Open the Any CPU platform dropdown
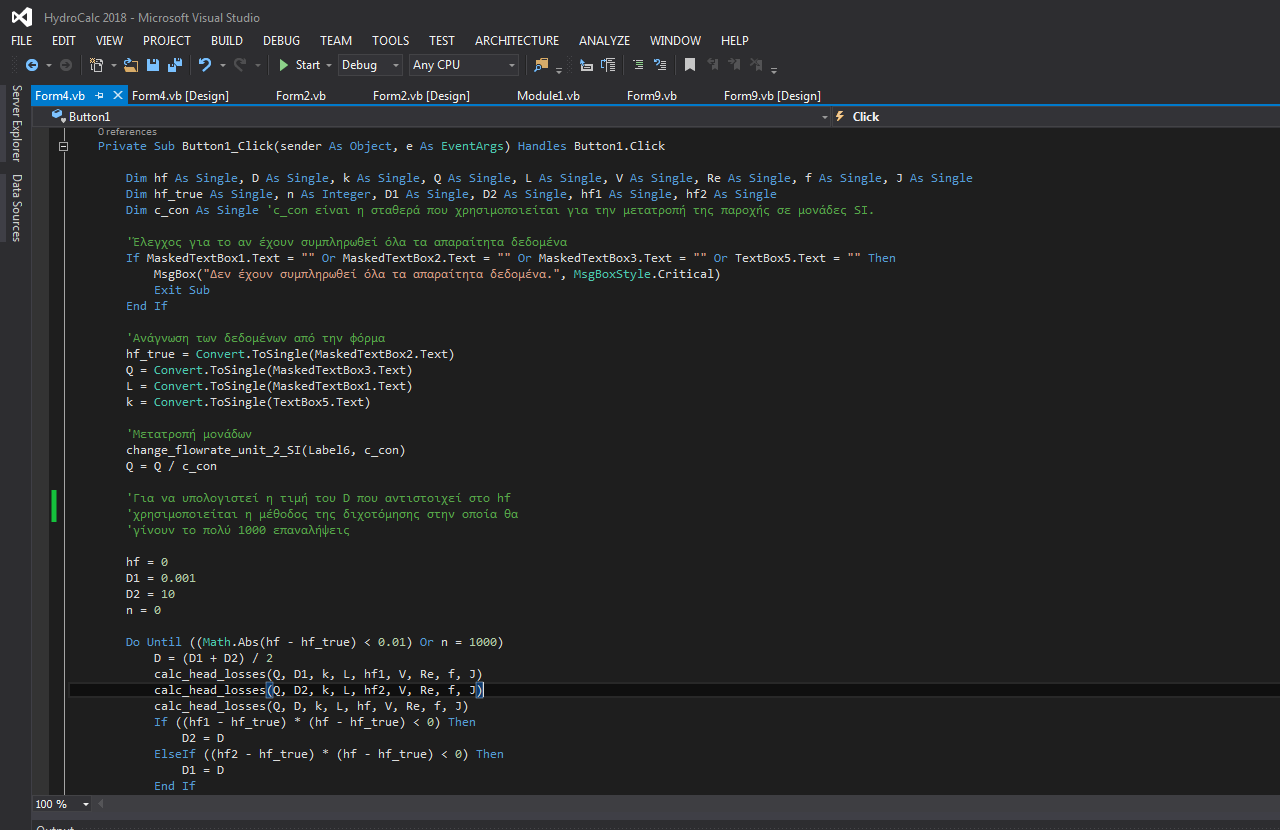The height and width of the screenshot is (830, 1280). point(512,65)
